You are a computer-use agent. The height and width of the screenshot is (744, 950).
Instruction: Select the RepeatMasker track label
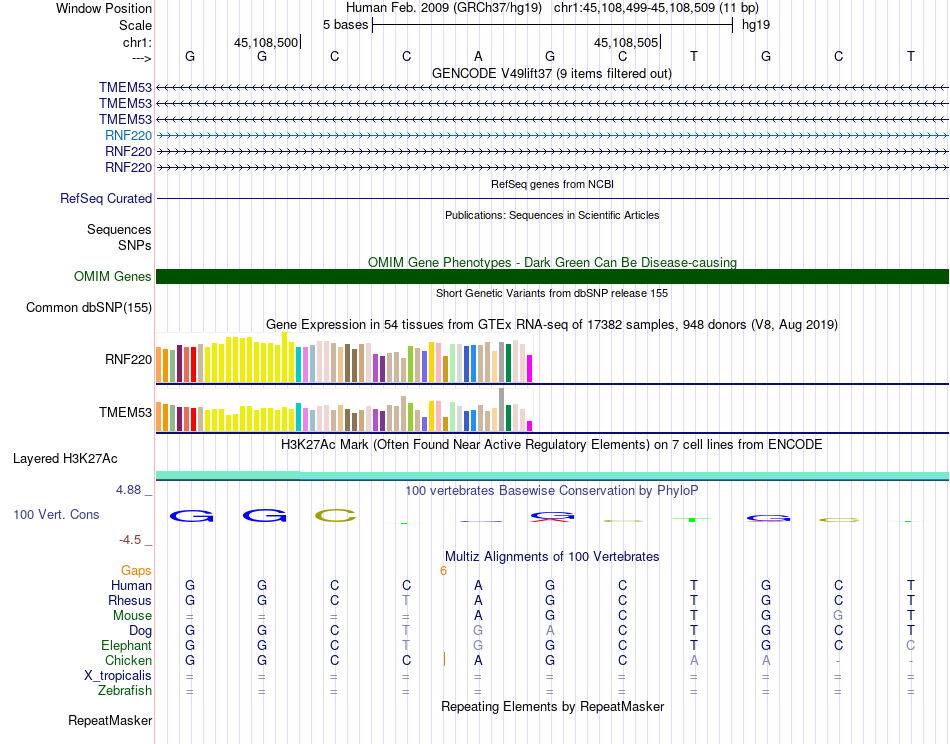110,720
